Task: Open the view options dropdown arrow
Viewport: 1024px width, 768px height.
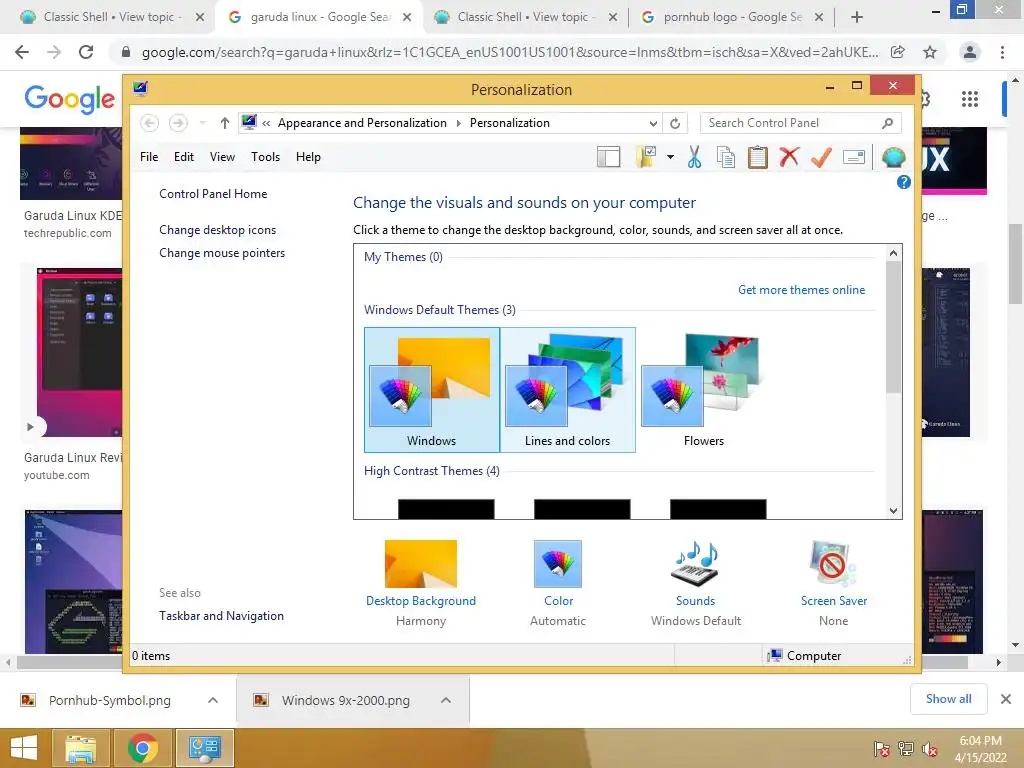Action: pyautogui.click(x=670, y=157)
